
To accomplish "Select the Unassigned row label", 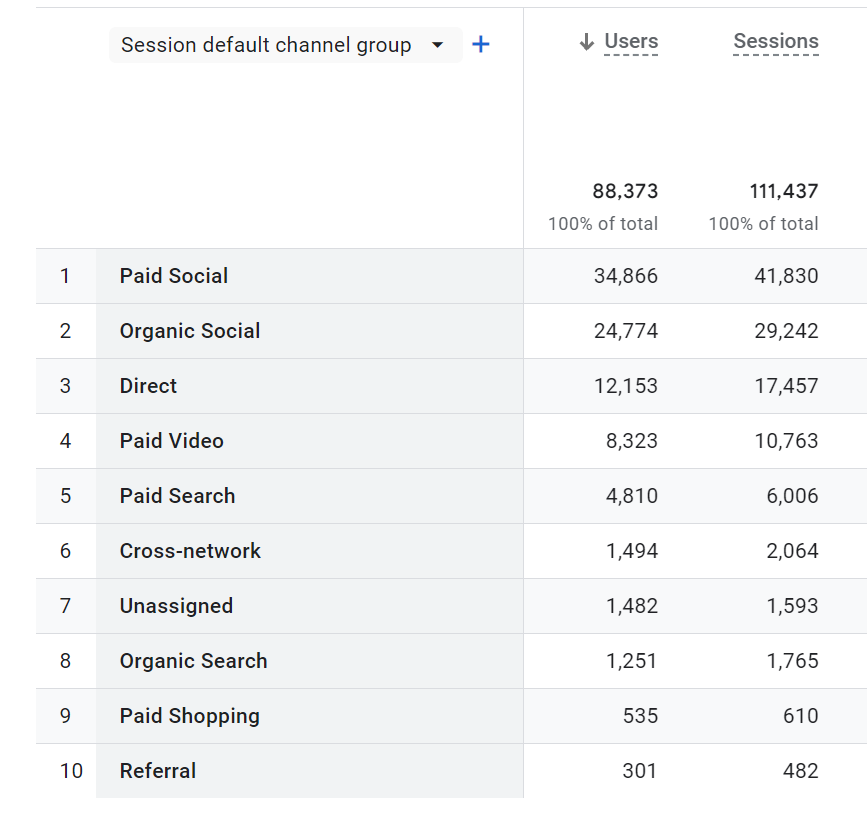I will coord(176,606).
